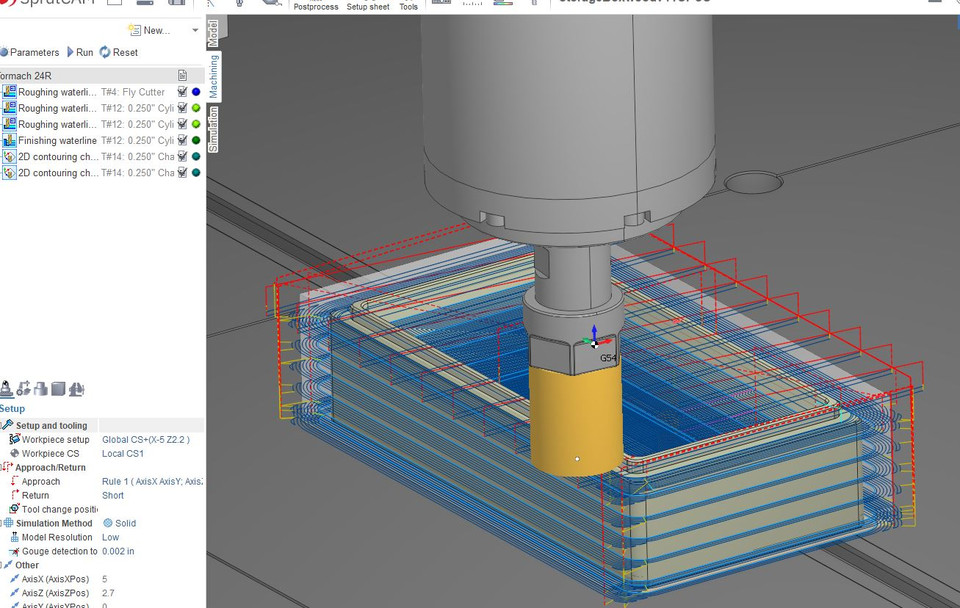Click the Tool change position icon
The height and width of the screenshot is (608, 960).
tap(14, 508)
